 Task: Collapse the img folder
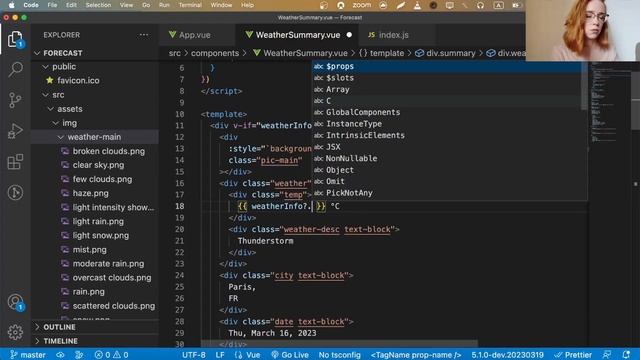[x=95, y=123]
